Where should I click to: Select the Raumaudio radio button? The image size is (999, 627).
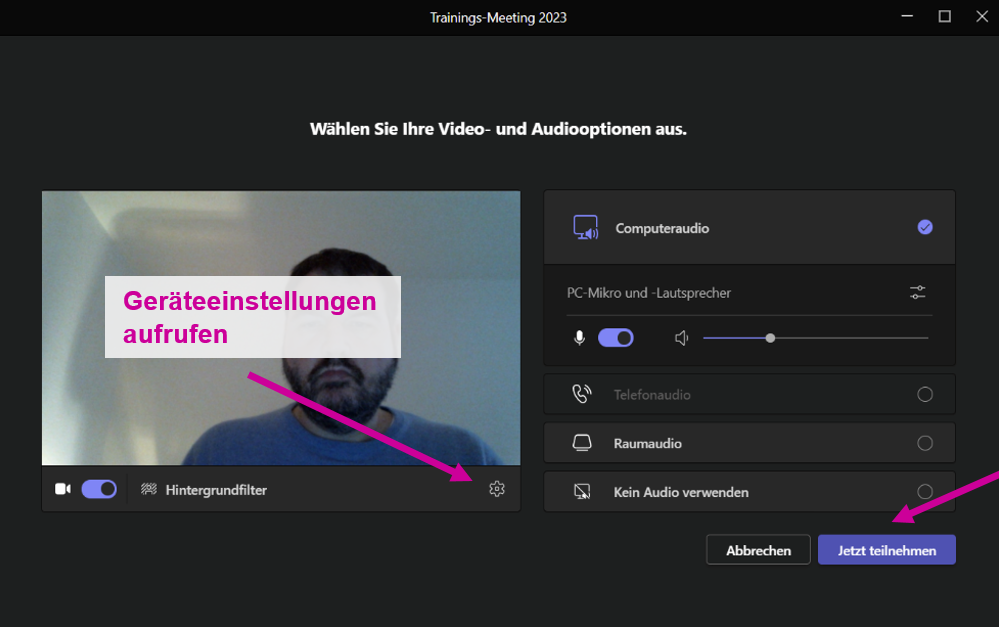point(925,443)
